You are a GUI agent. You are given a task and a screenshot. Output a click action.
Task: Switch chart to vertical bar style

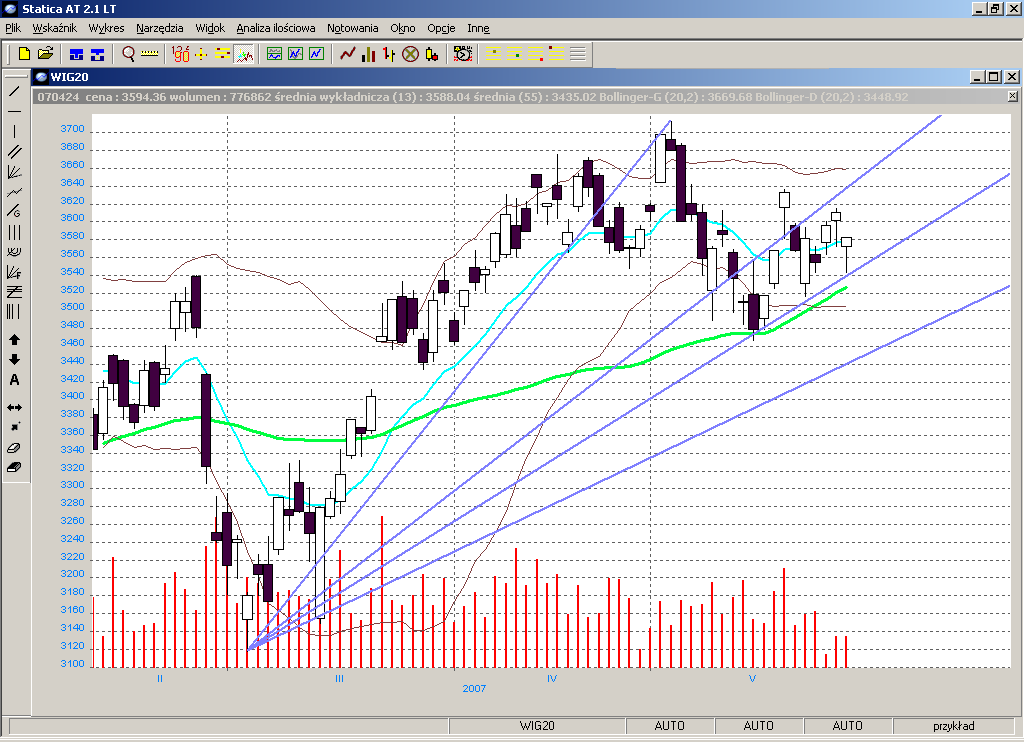[368, 54]
